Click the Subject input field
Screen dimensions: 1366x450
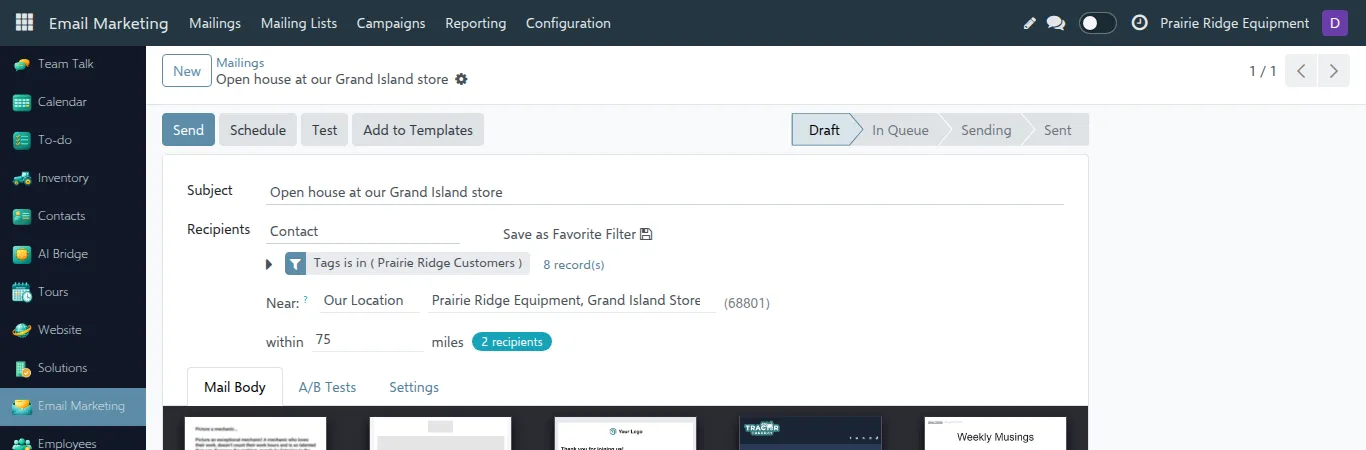click(x=665, y=192)
